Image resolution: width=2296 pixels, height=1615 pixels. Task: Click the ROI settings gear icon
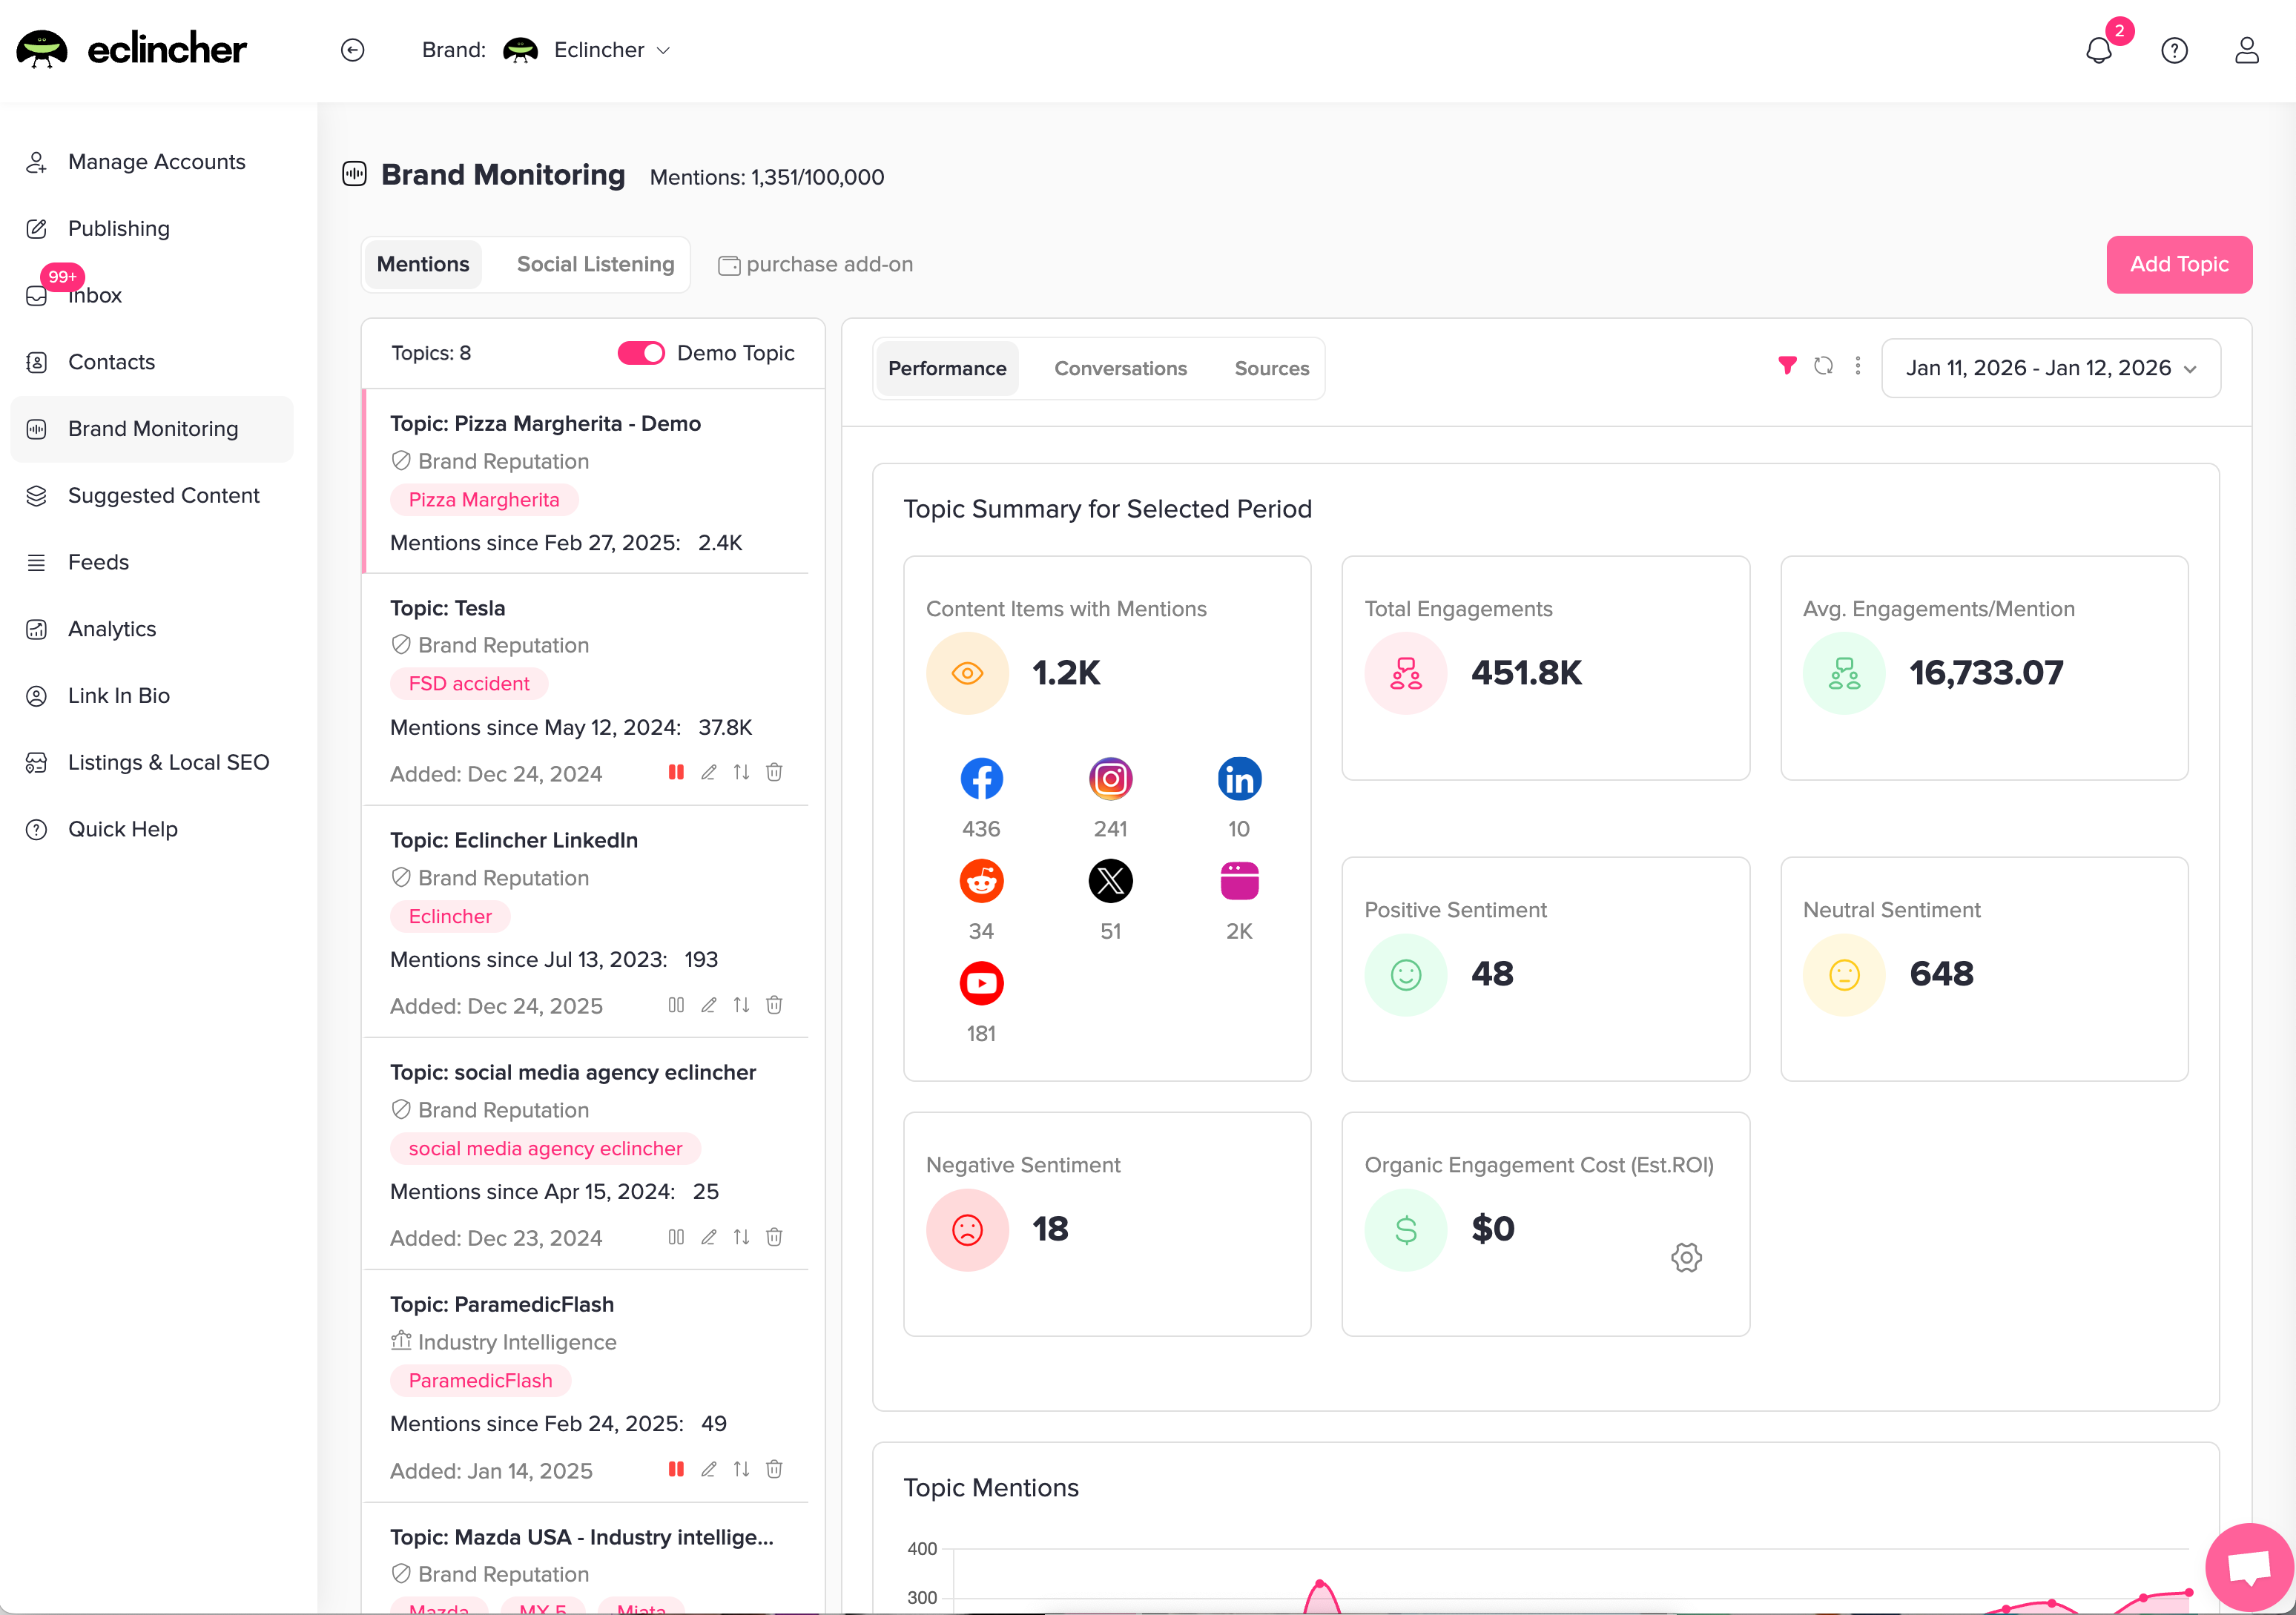(1686, 1257)
